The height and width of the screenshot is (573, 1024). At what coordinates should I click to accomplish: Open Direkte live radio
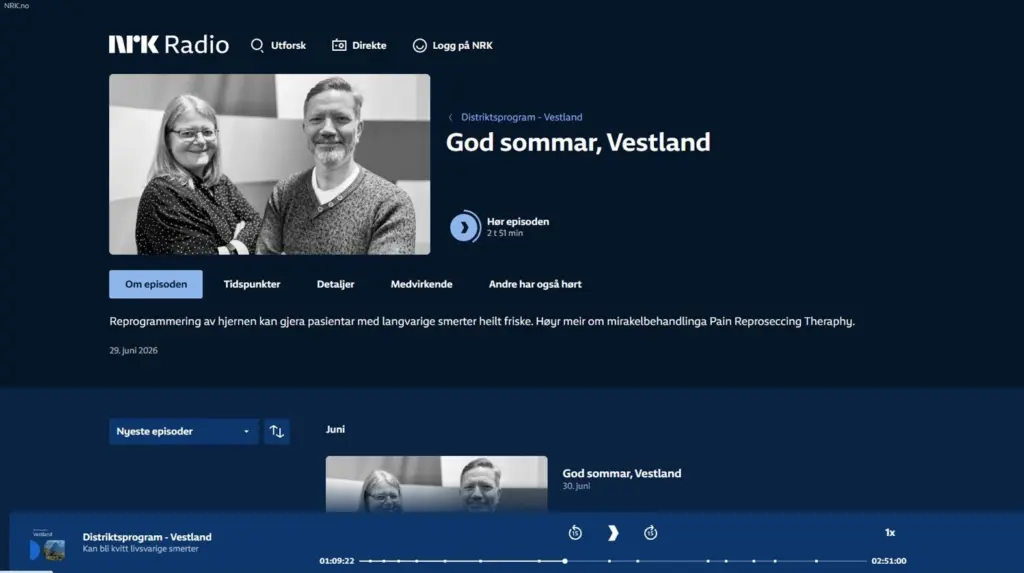(359, 45)
